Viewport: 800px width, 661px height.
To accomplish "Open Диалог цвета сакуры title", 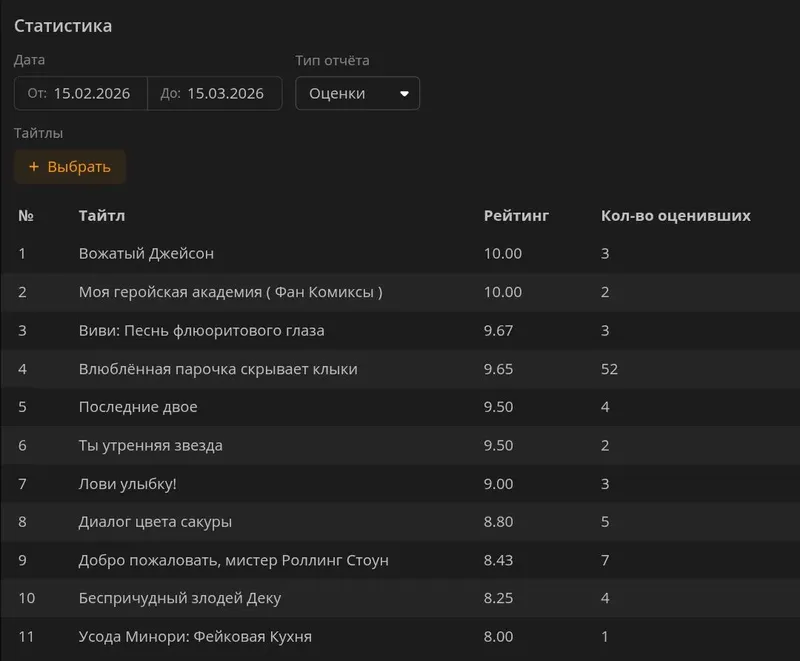I will [x=155, y=522].
